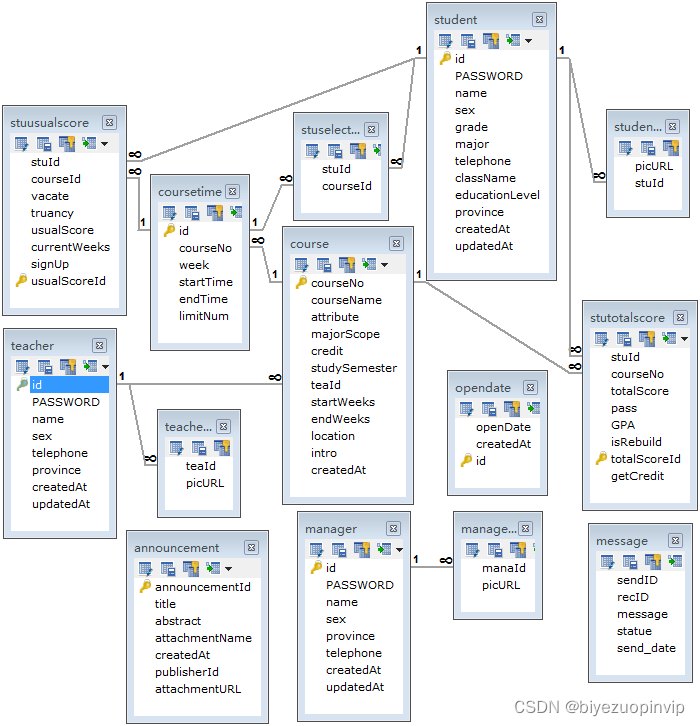The height and width of the screenshot is (726, 700).
Task: Remove opendate table using its X button
Action: [531, 388]
